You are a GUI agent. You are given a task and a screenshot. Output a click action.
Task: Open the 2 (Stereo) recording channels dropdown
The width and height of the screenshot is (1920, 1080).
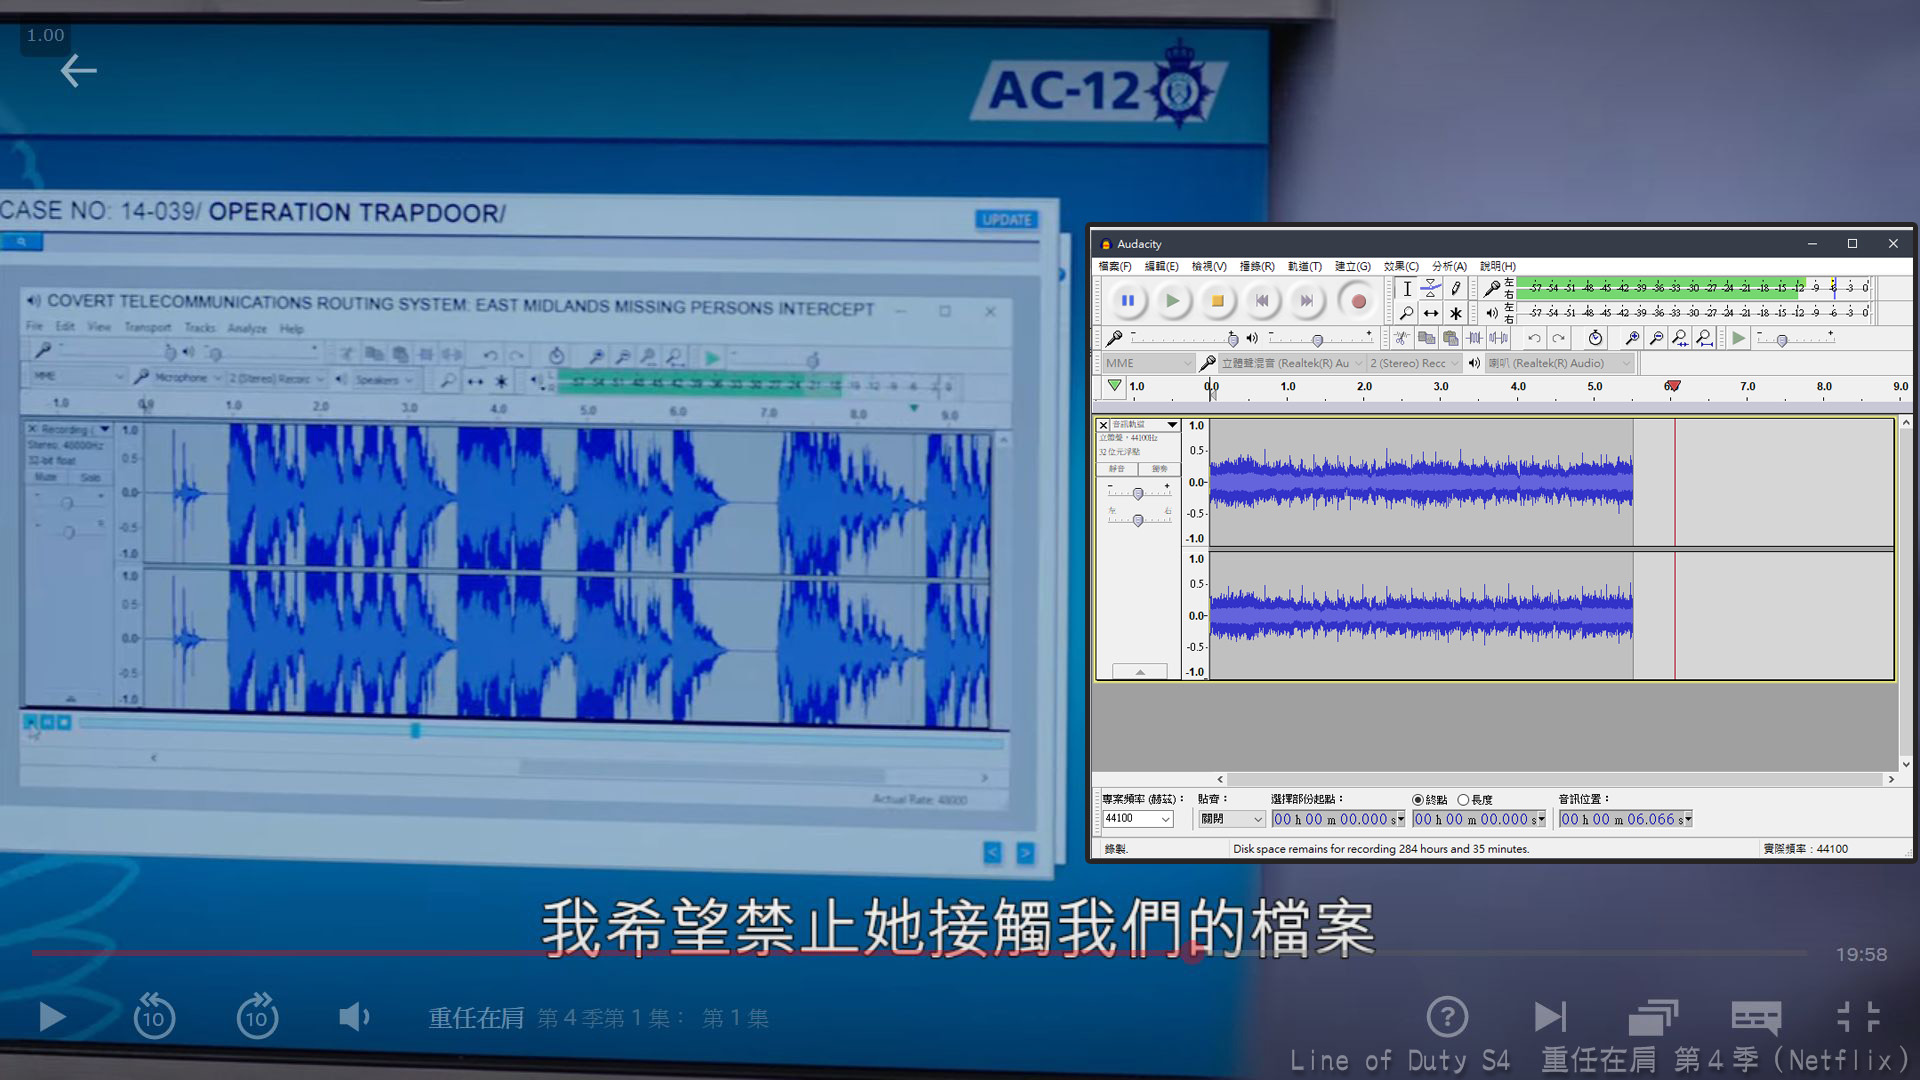point(1414,363)
